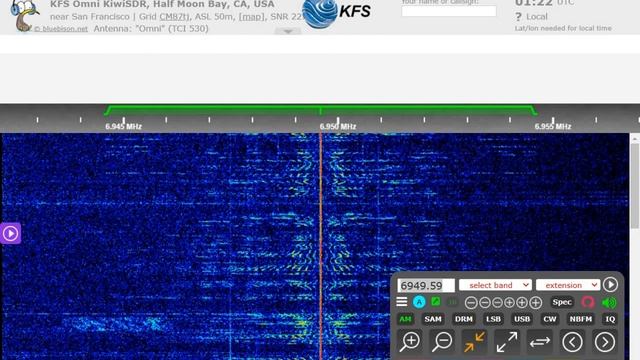Viewport: 640px width, 360px height.
Task: Click orange inward arrows max zoom-in icon
Action: click(474, 341)
